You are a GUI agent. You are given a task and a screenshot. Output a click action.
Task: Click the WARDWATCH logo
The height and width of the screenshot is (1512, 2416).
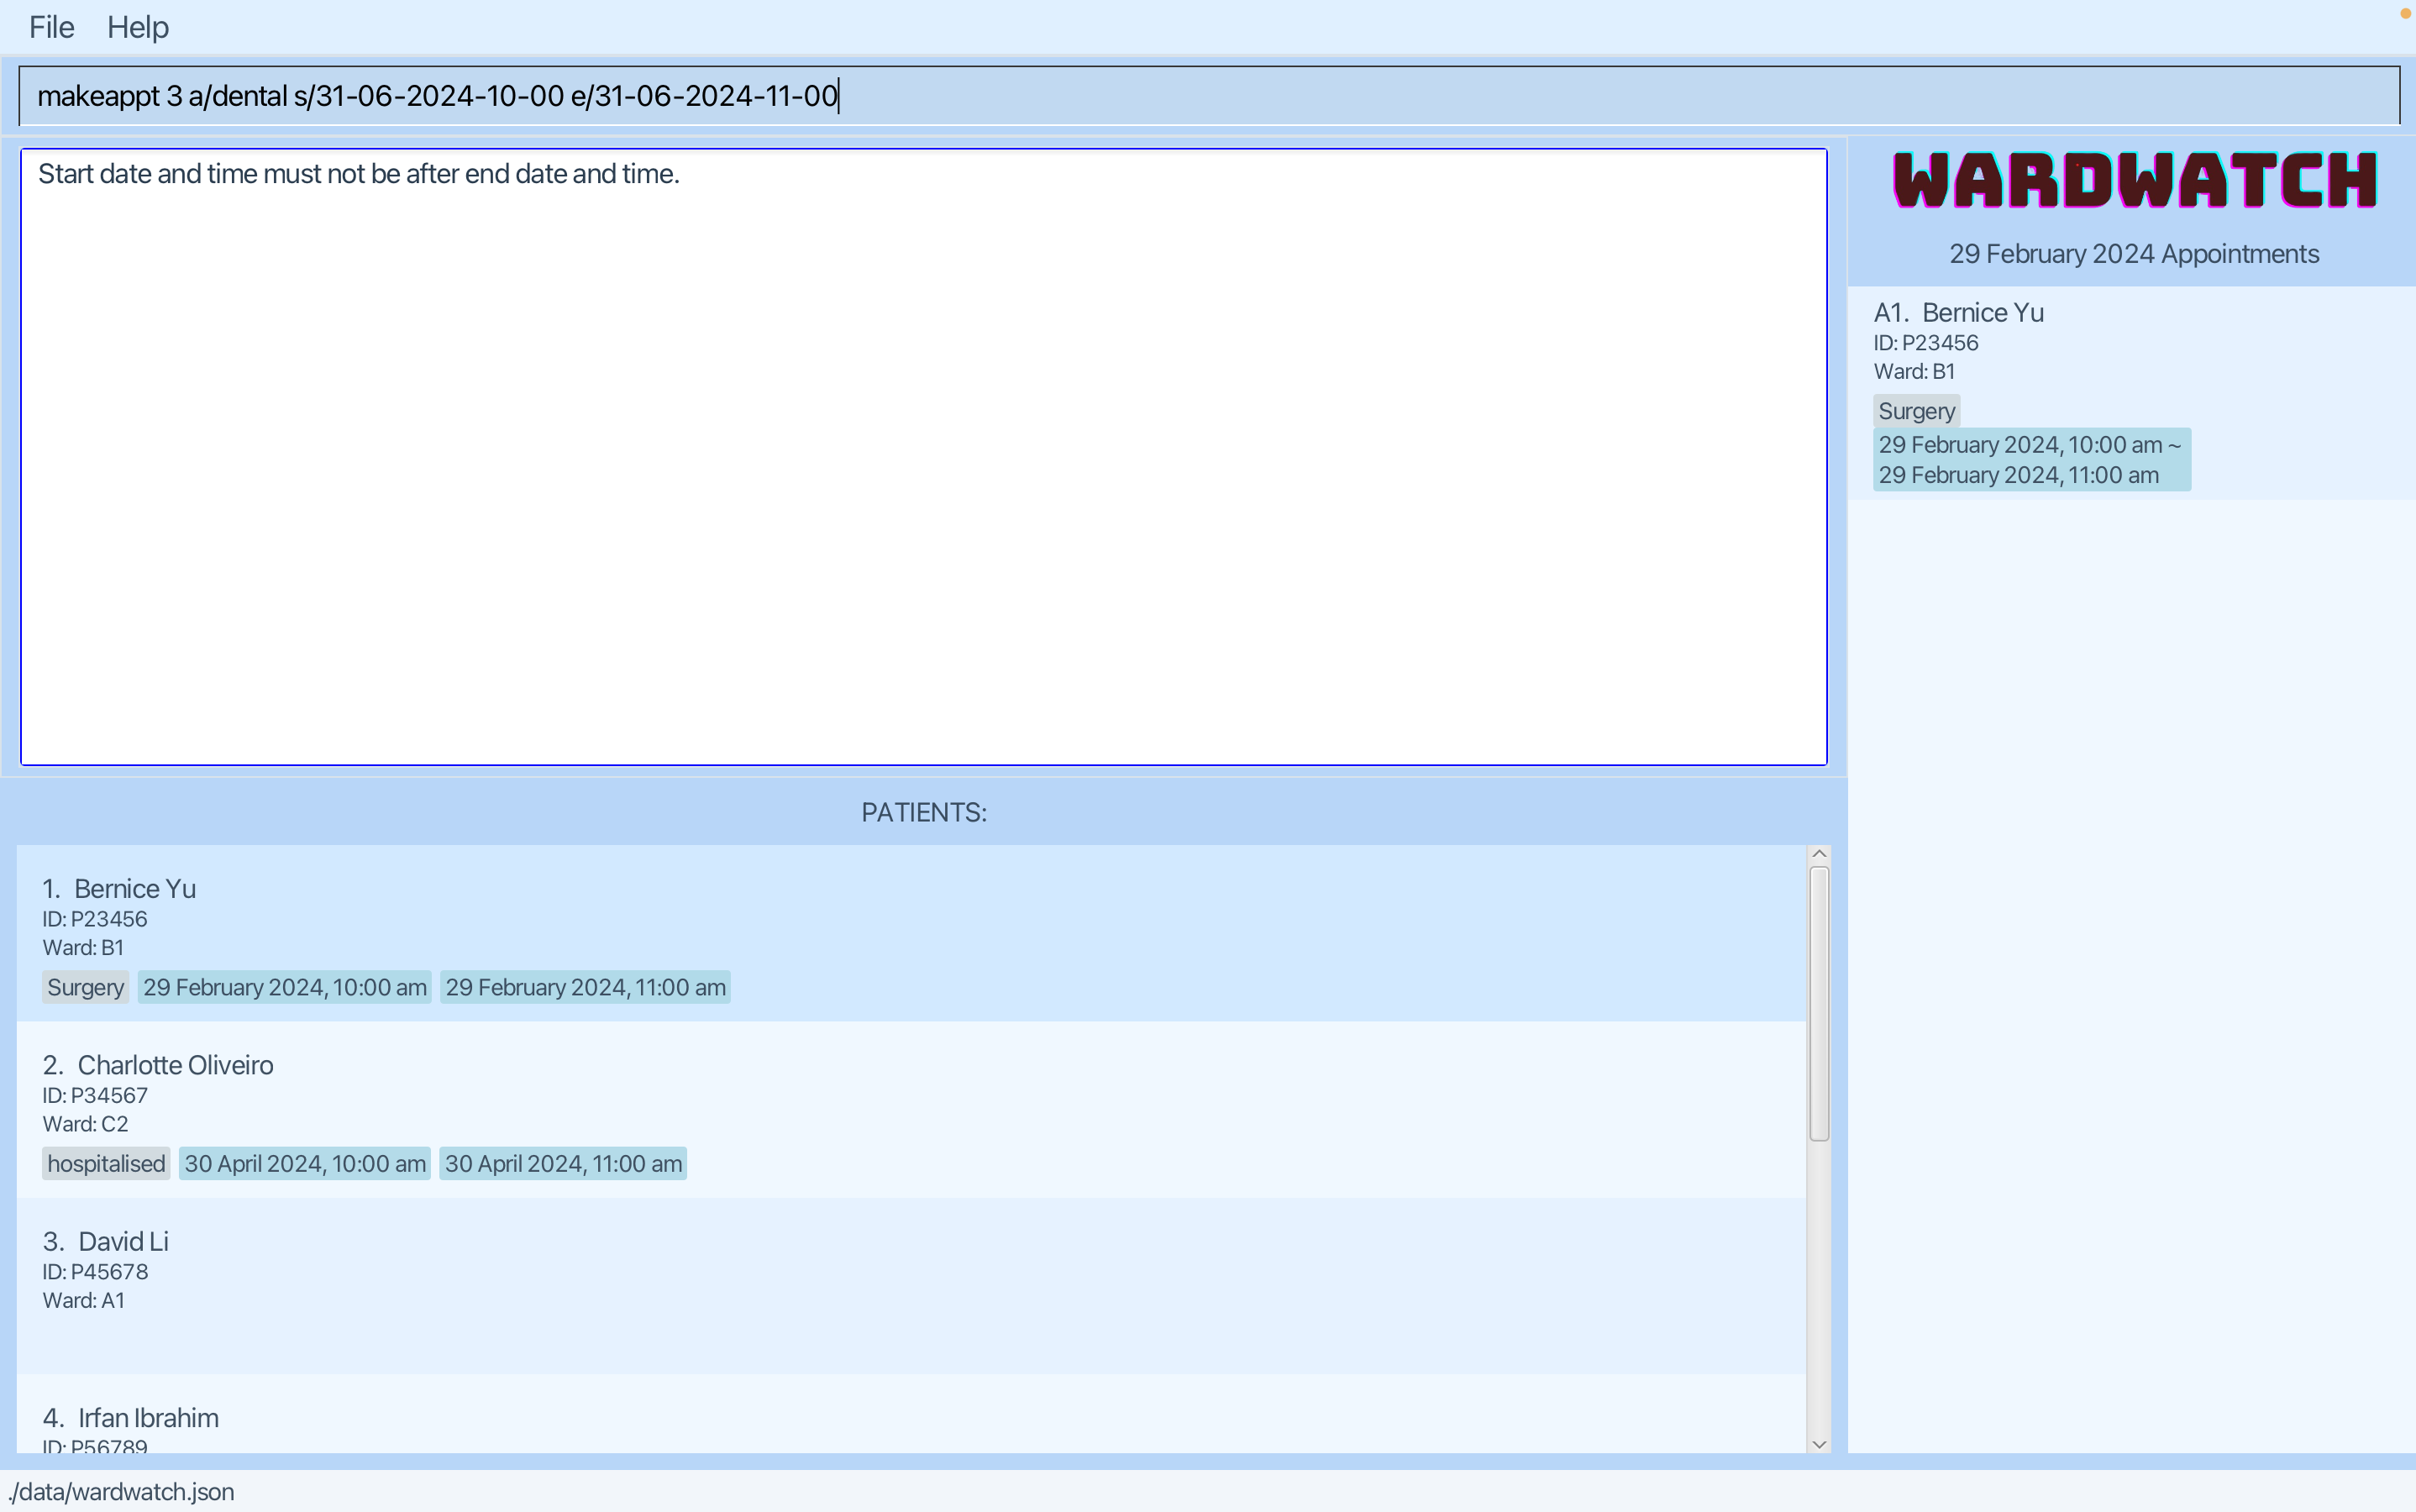tap(2134, 181)
